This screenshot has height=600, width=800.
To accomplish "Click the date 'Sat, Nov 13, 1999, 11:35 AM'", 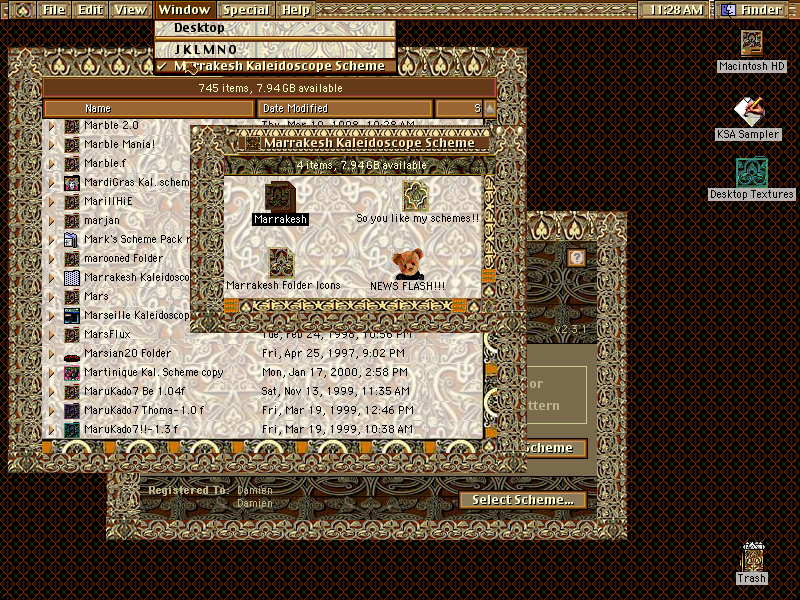I will [335, 391].
